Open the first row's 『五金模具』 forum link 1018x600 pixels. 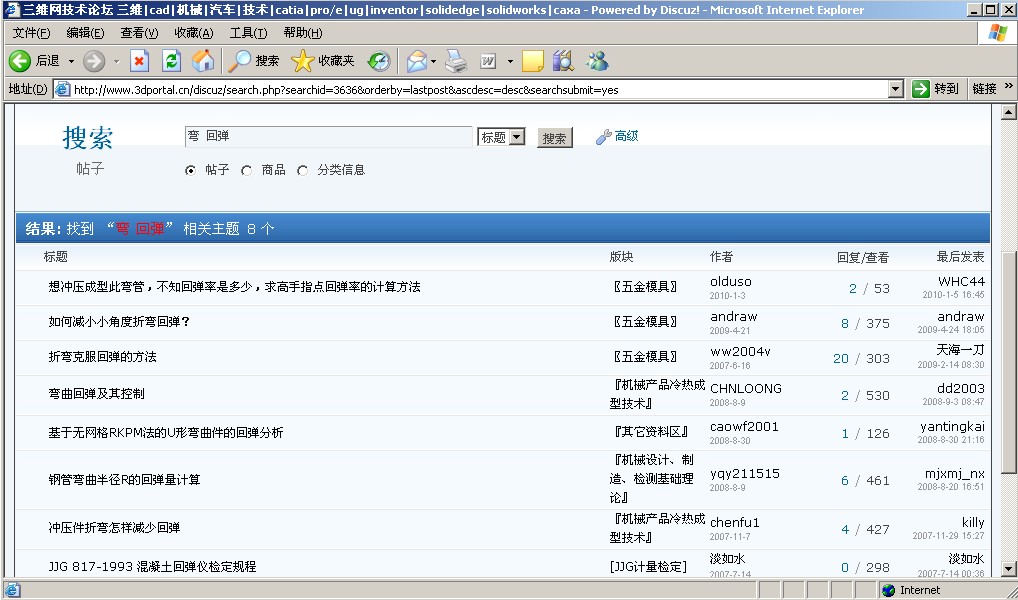click(645, 286)
